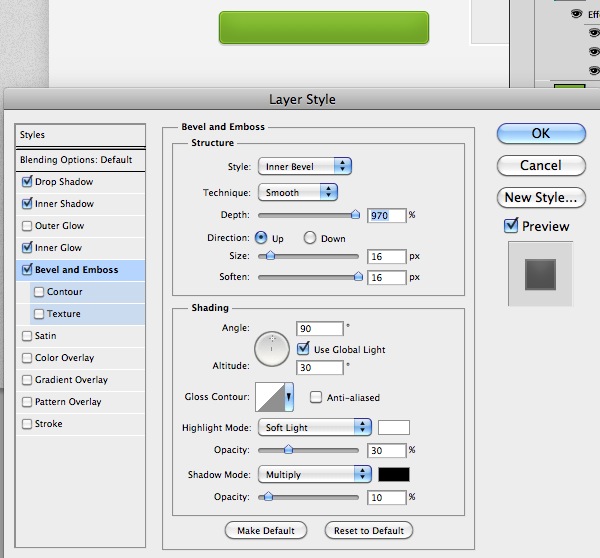Image resolution: width=600 pixels, height=558 pixels.
Task: Enable the Pattern Overlay checkbox
Action: 27,401
